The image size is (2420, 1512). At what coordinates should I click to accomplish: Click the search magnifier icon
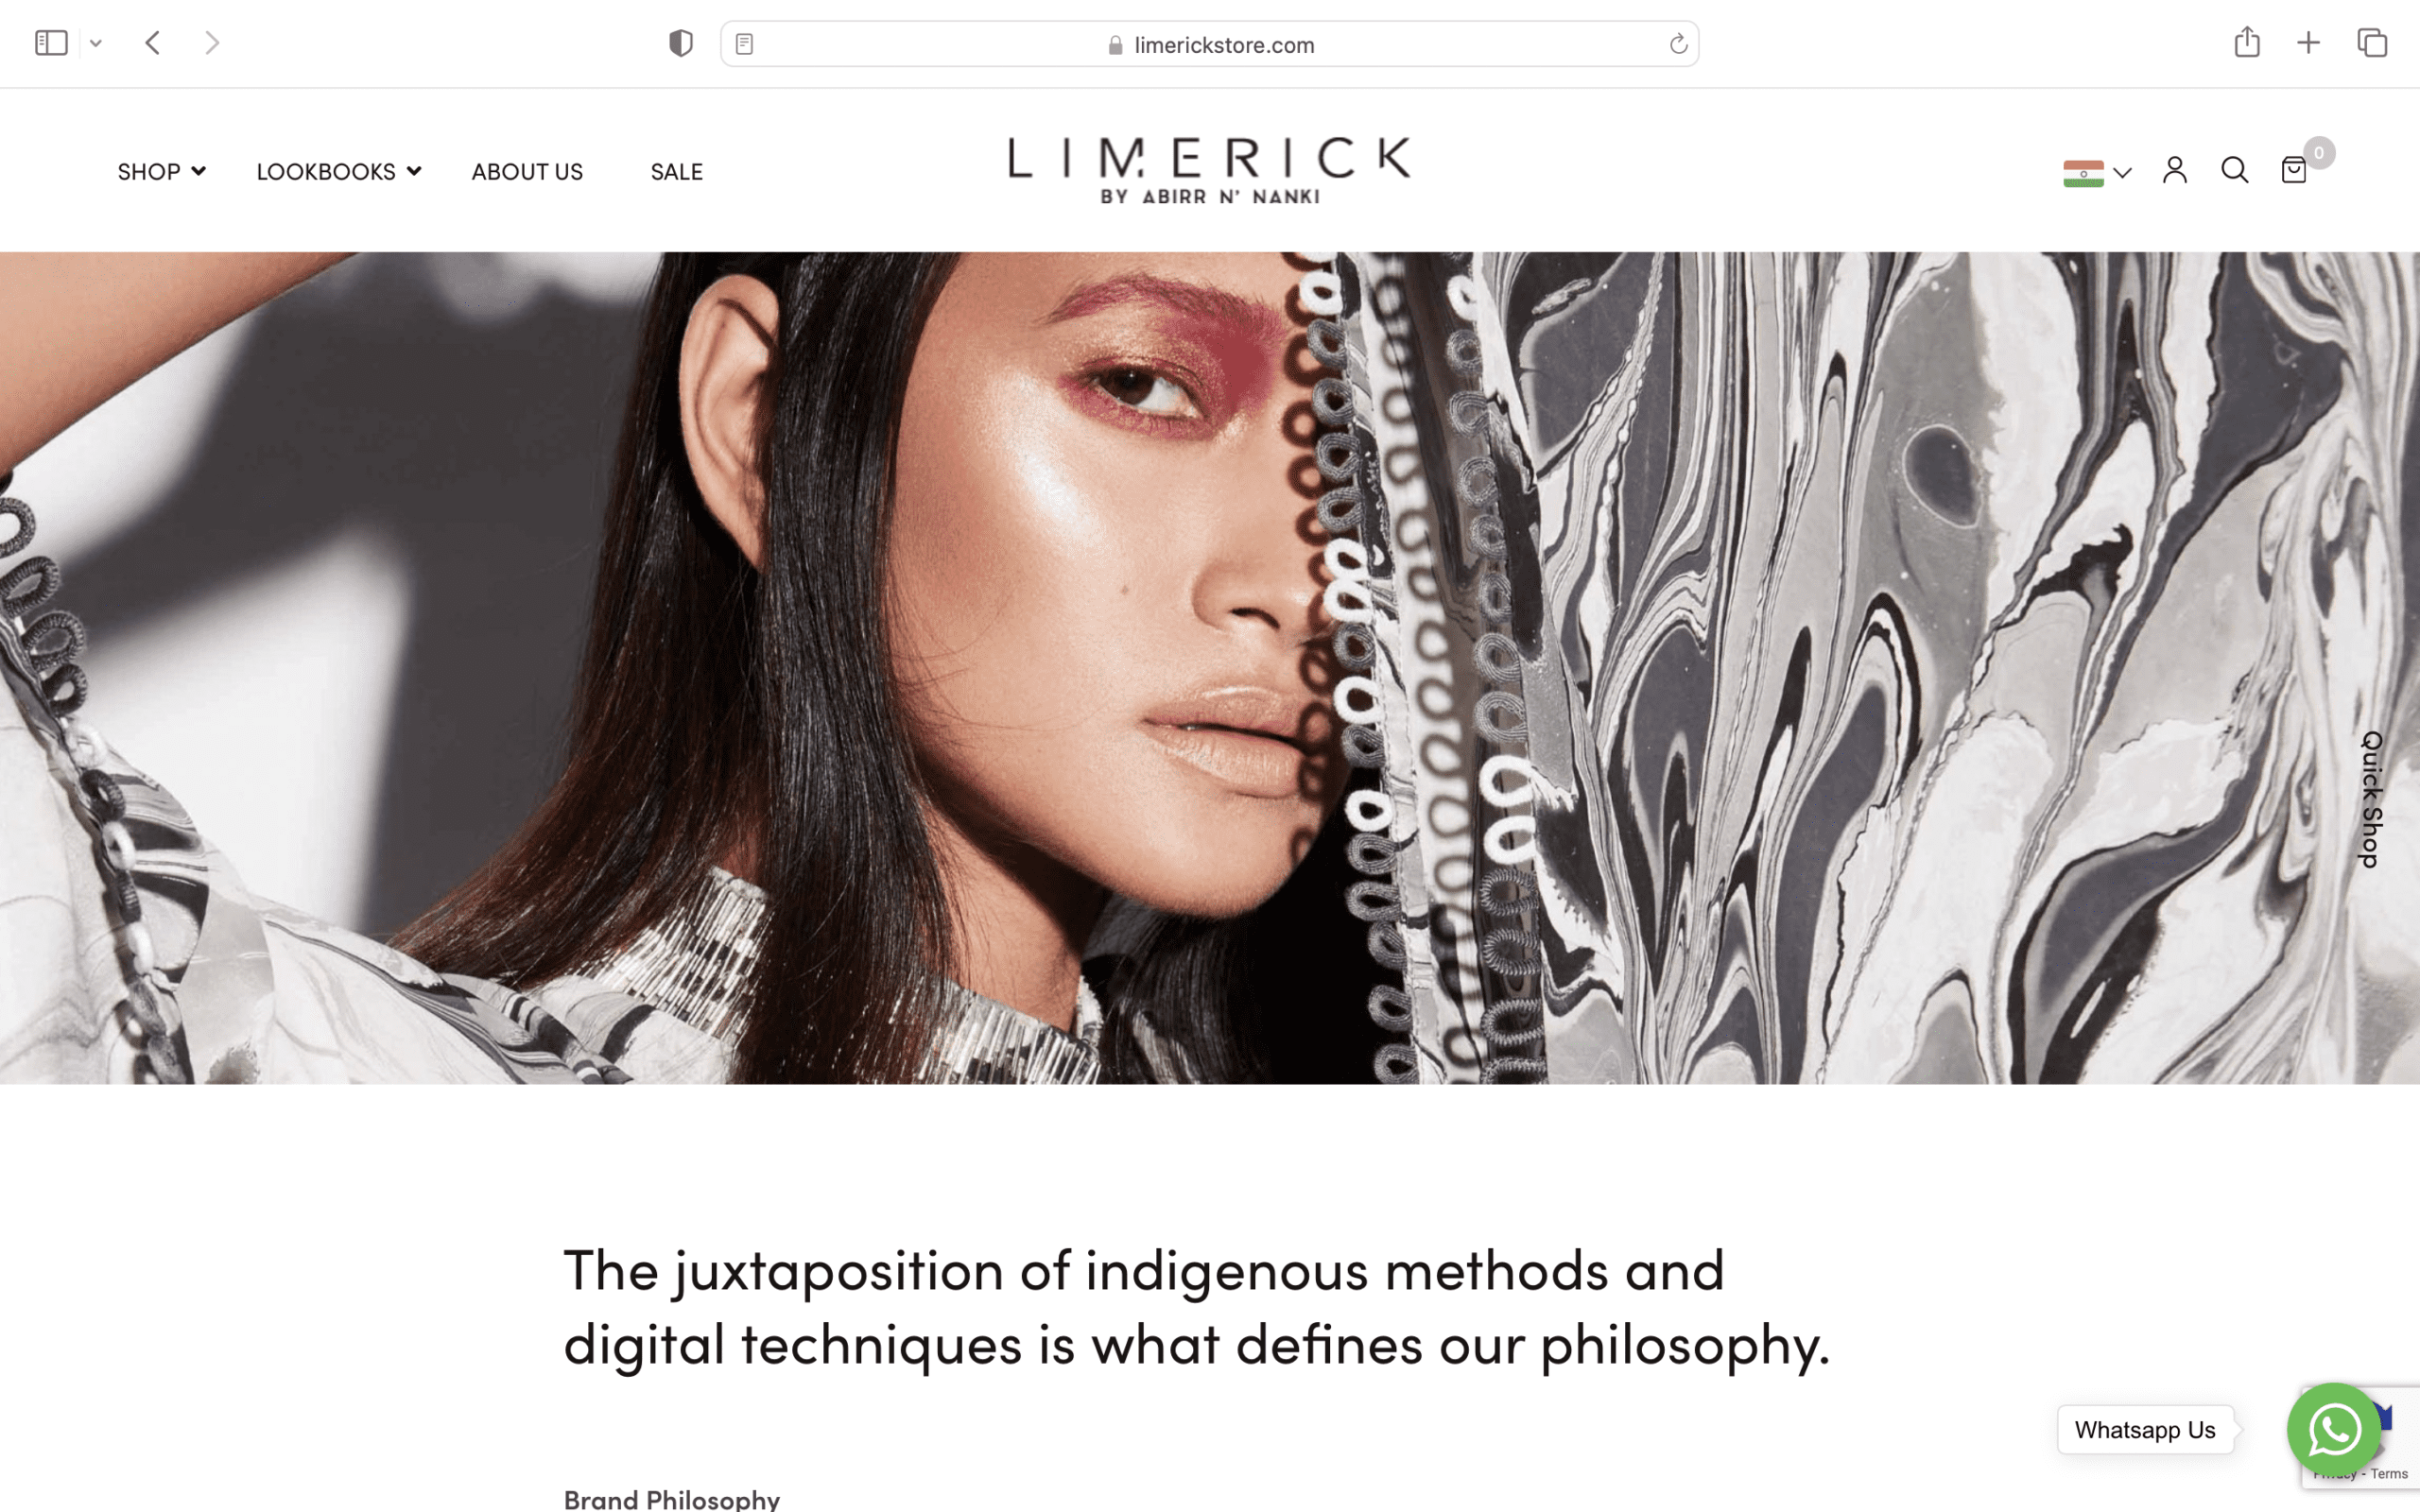click(2235, 170)
